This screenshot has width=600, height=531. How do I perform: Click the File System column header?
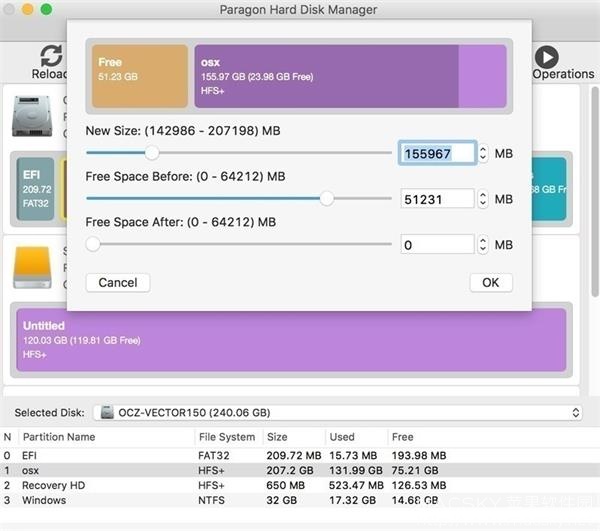pos(227,437)
